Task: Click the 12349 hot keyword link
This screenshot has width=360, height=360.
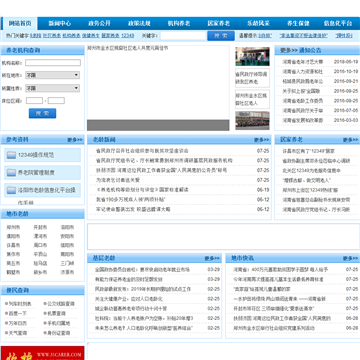Action: (128, 35)
